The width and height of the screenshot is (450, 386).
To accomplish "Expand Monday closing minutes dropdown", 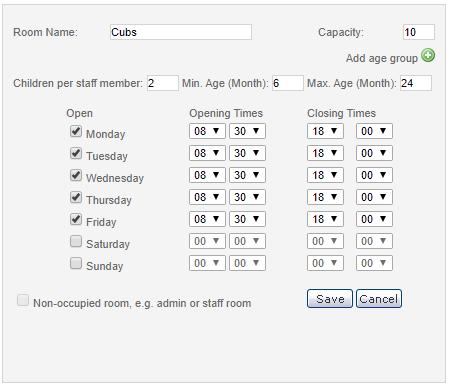I will point(374,131).
